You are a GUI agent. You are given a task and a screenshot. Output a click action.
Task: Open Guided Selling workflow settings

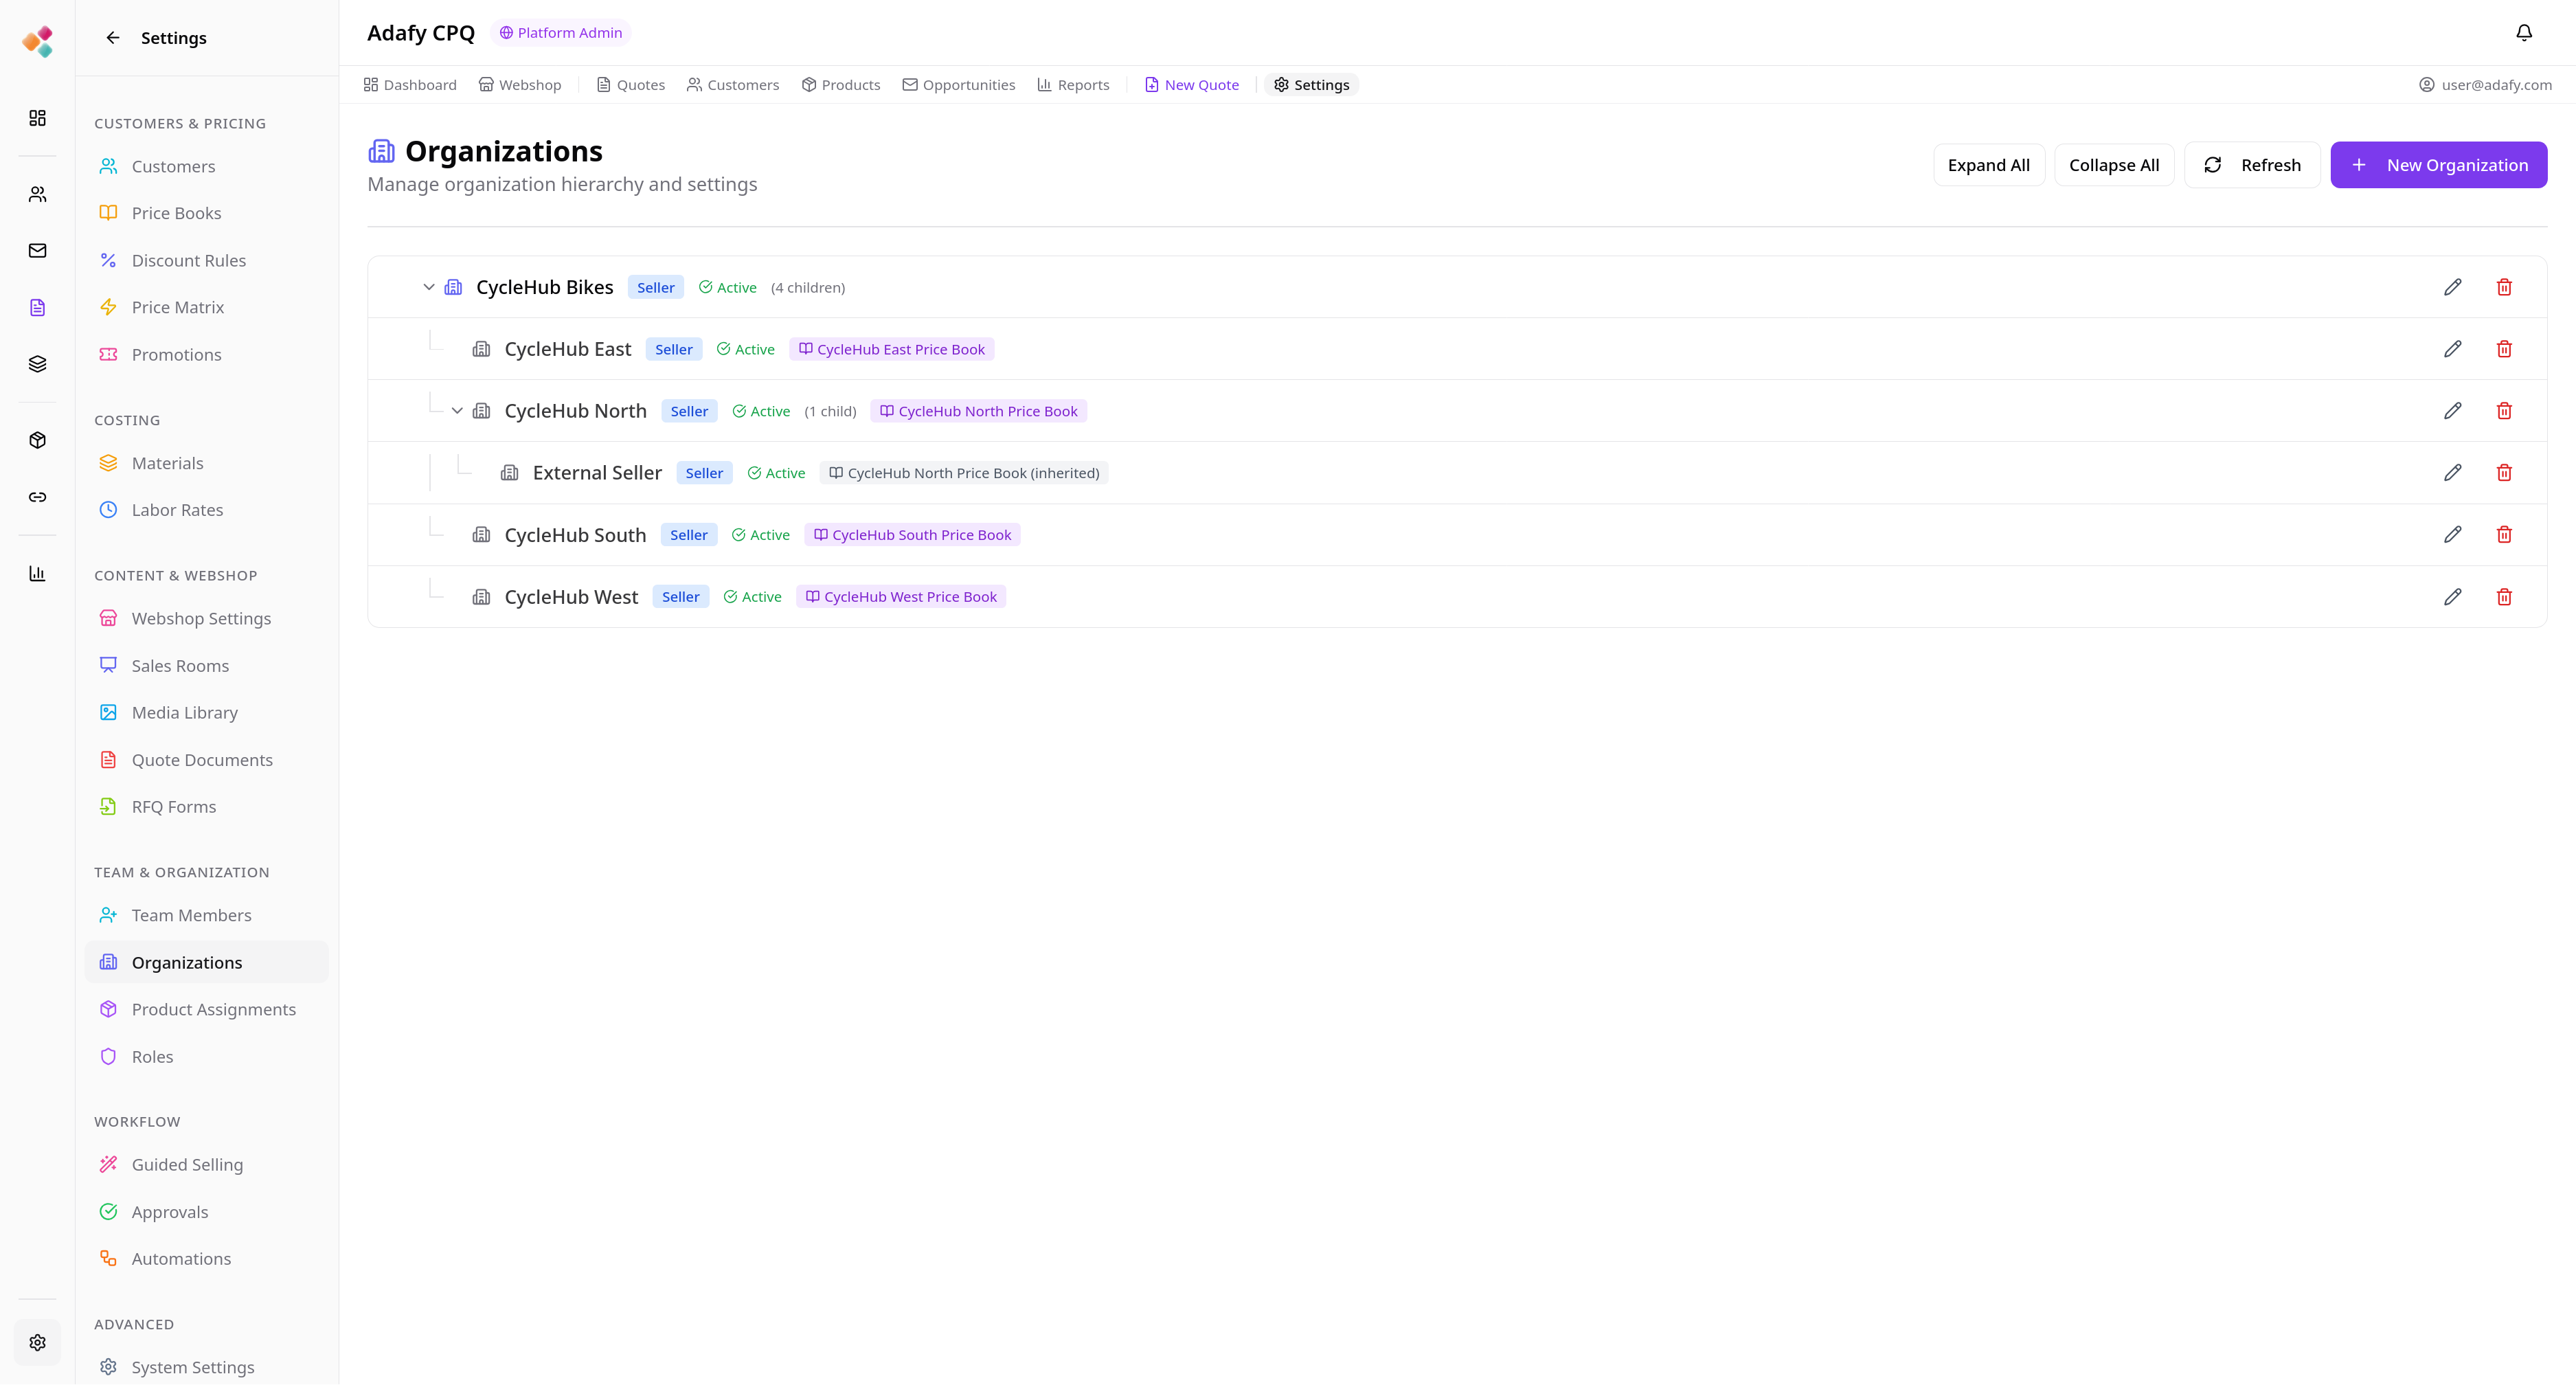click(207, 1165)
